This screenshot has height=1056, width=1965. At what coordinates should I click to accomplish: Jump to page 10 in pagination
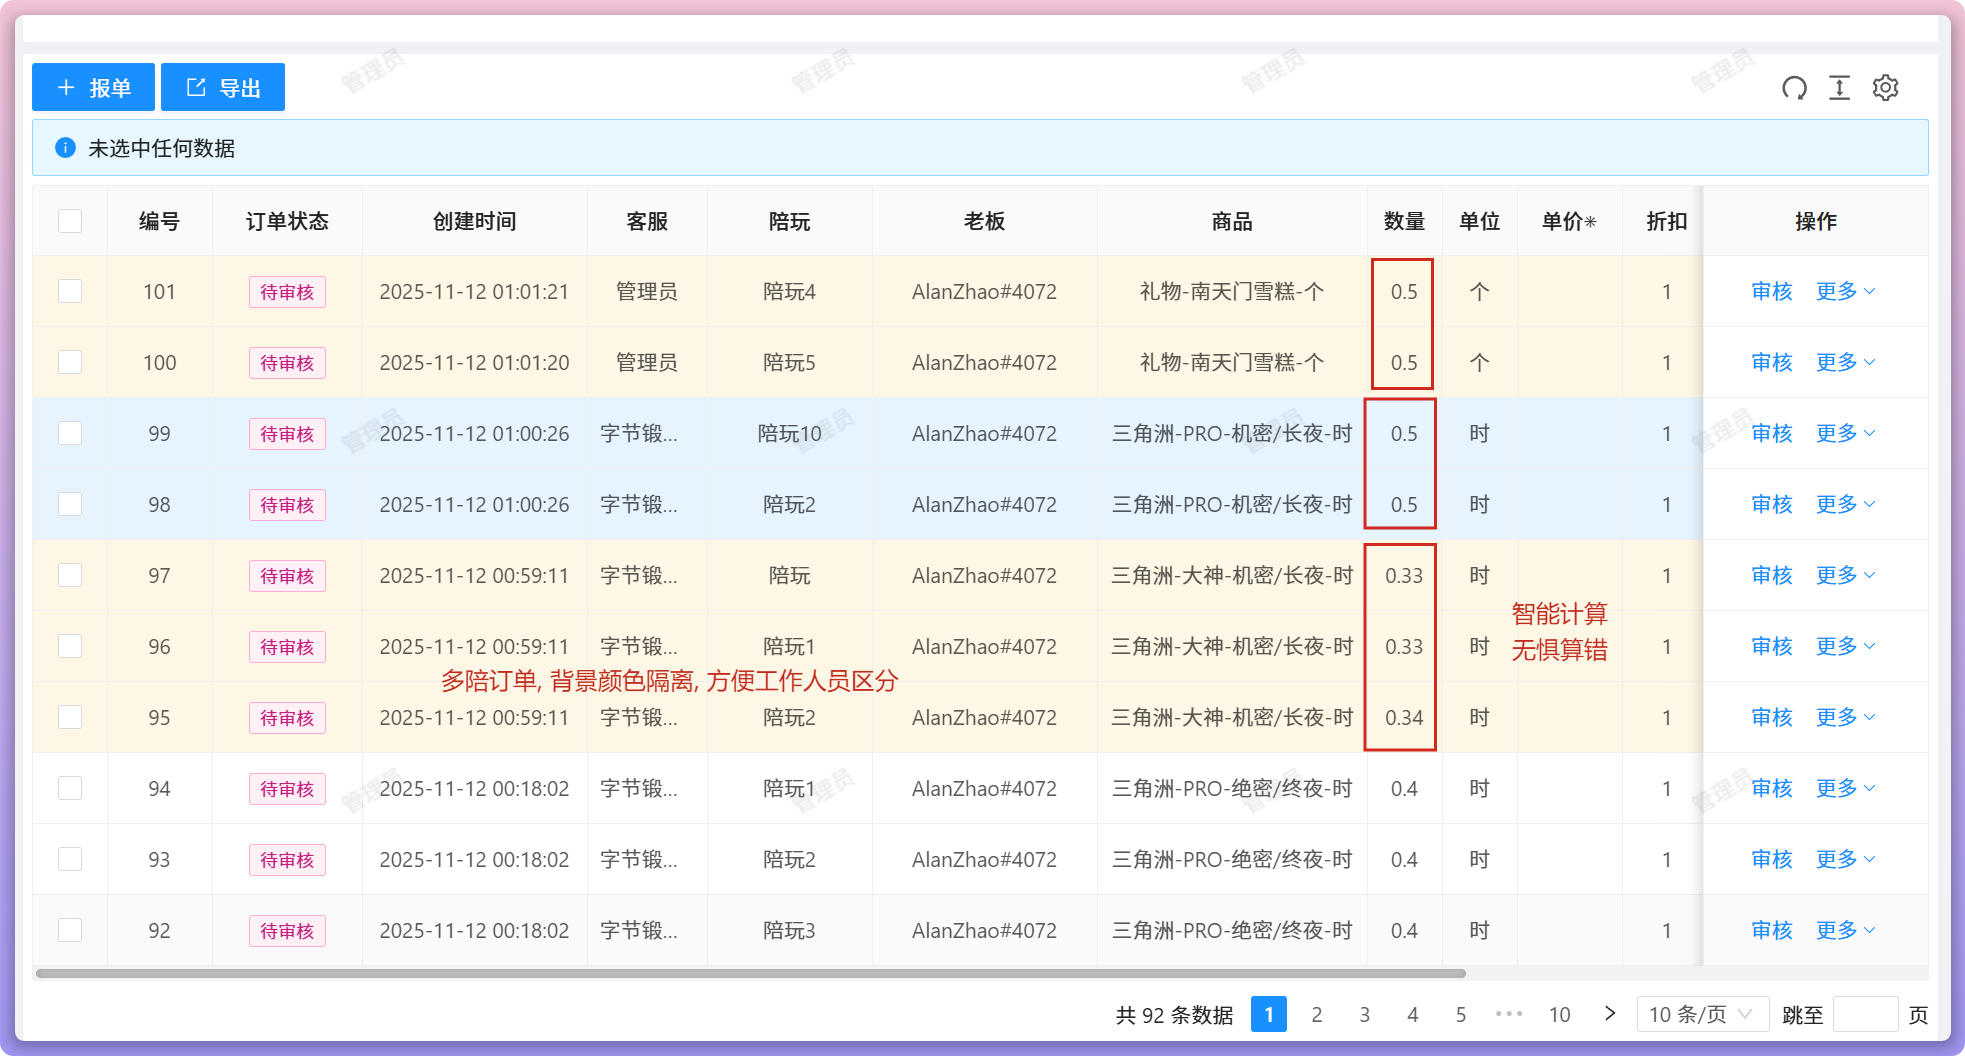1559,1014
